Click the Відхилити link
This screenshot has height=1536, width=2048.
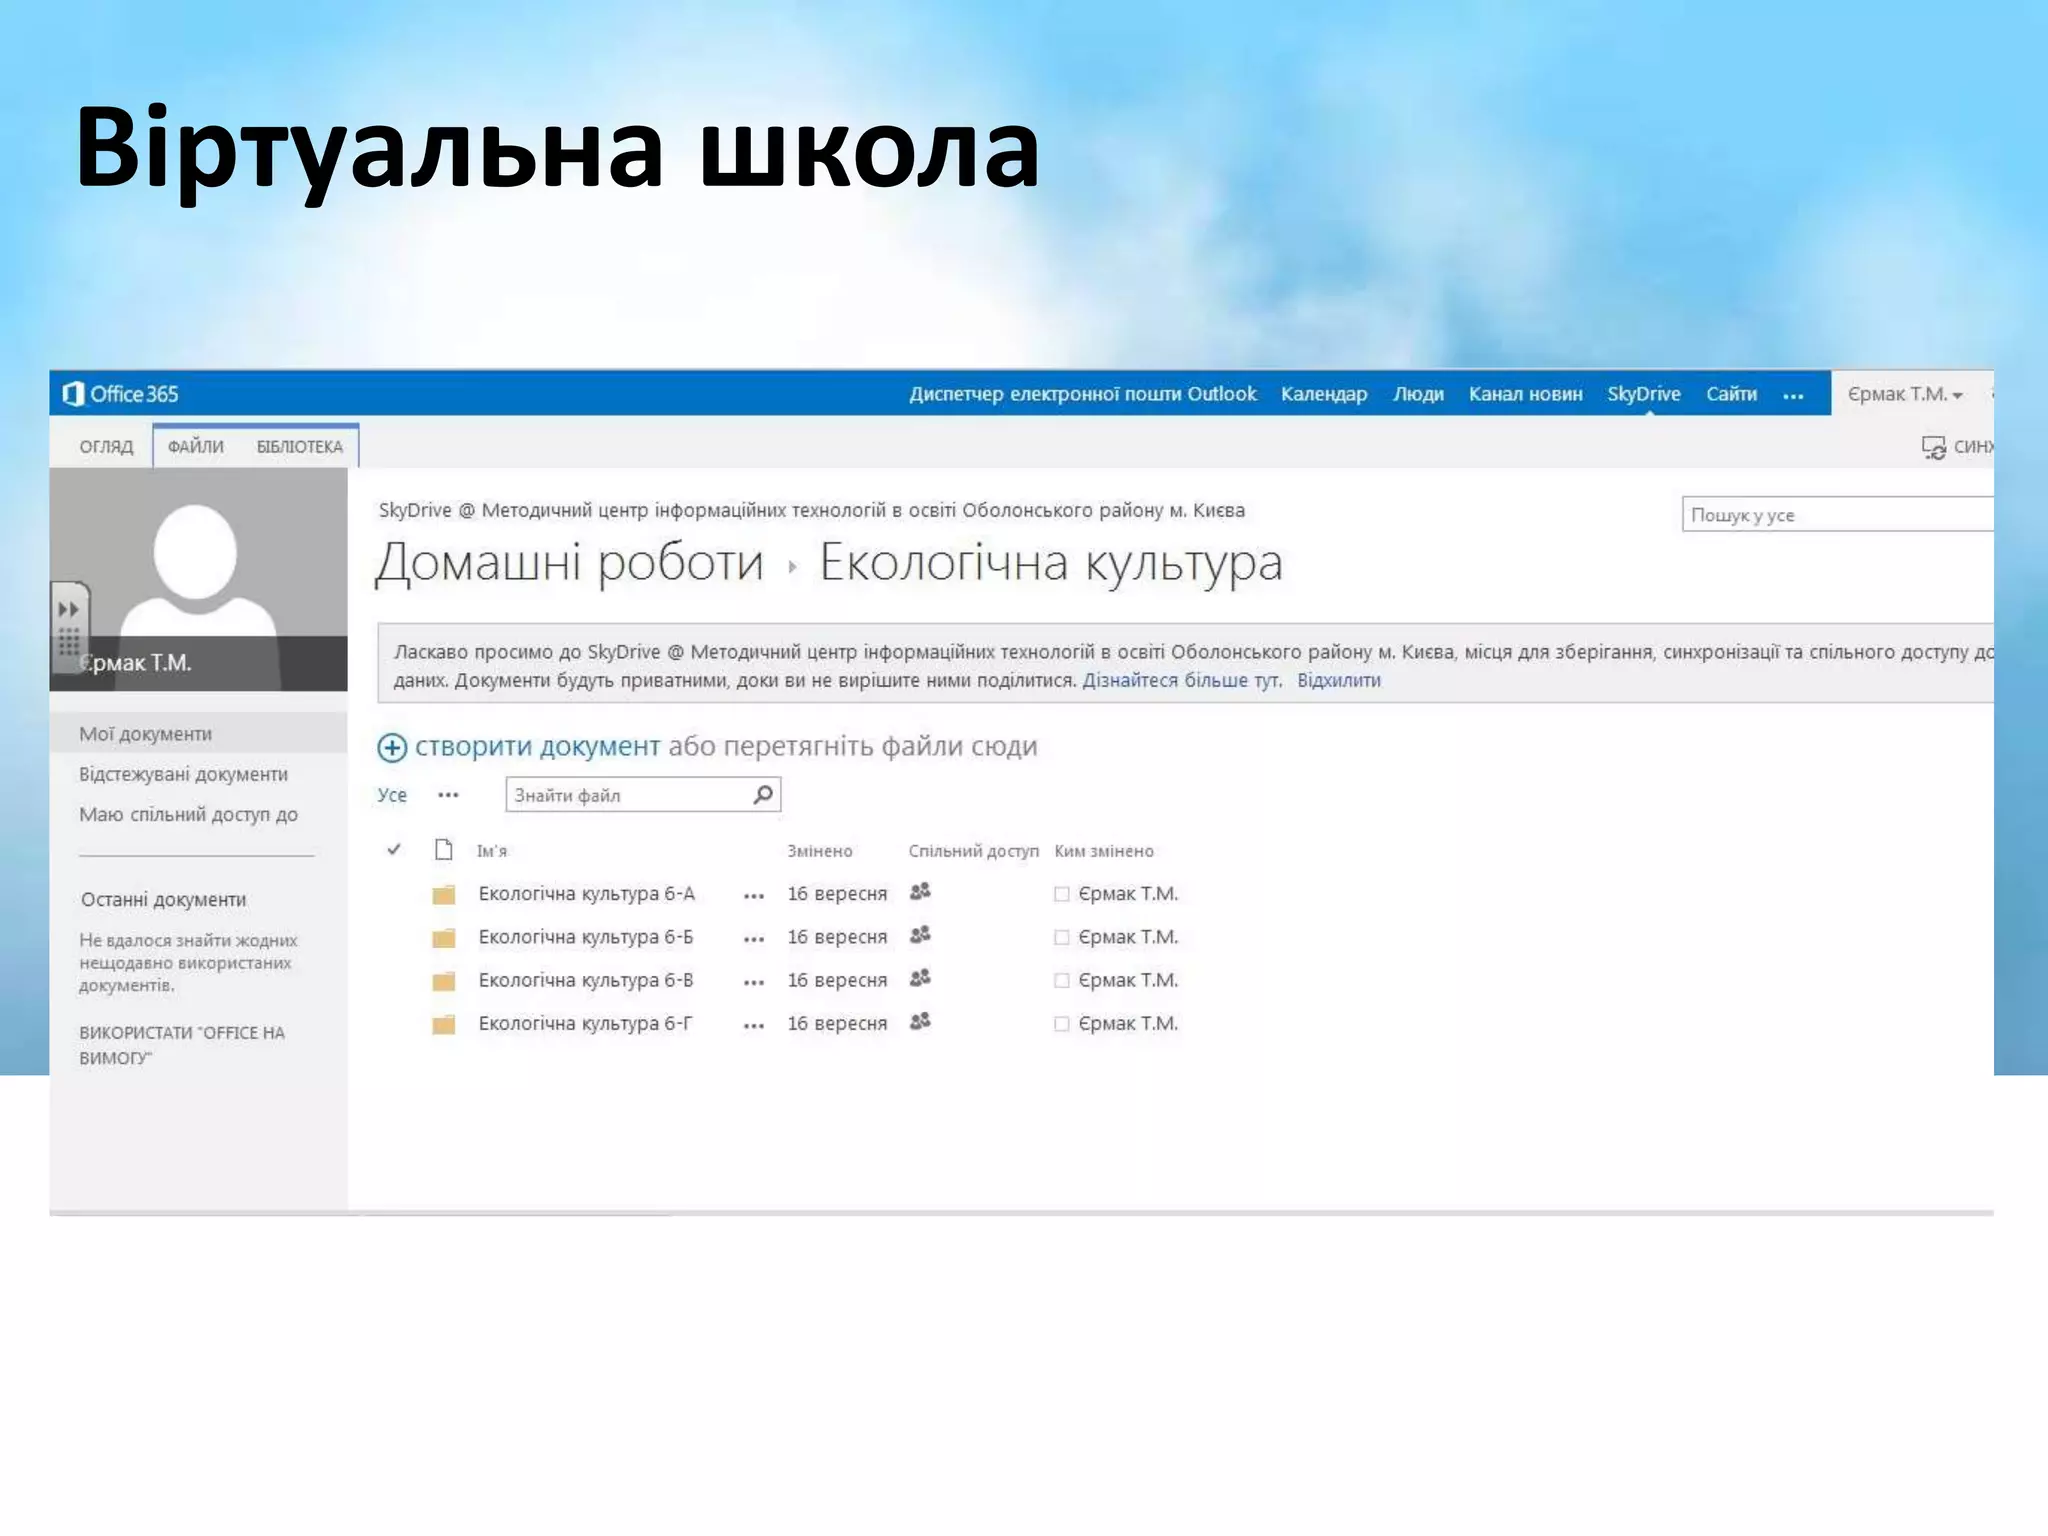point(1339,681)
